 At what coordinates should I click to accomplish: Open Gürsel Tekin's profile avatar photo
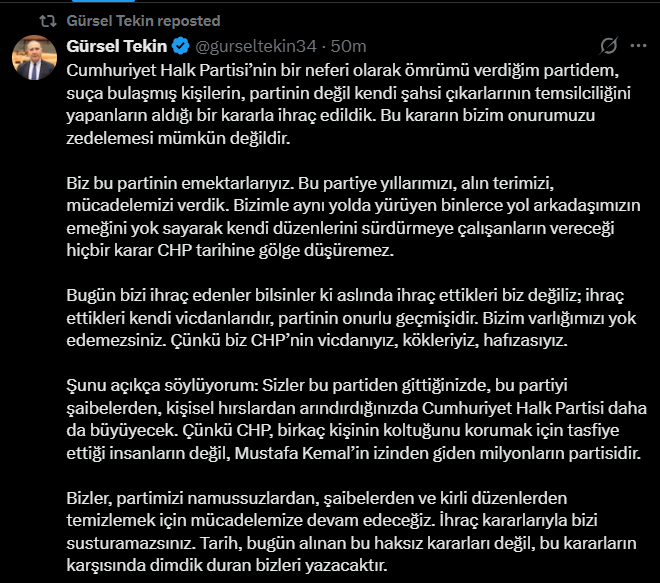click(x=35, y=58)
